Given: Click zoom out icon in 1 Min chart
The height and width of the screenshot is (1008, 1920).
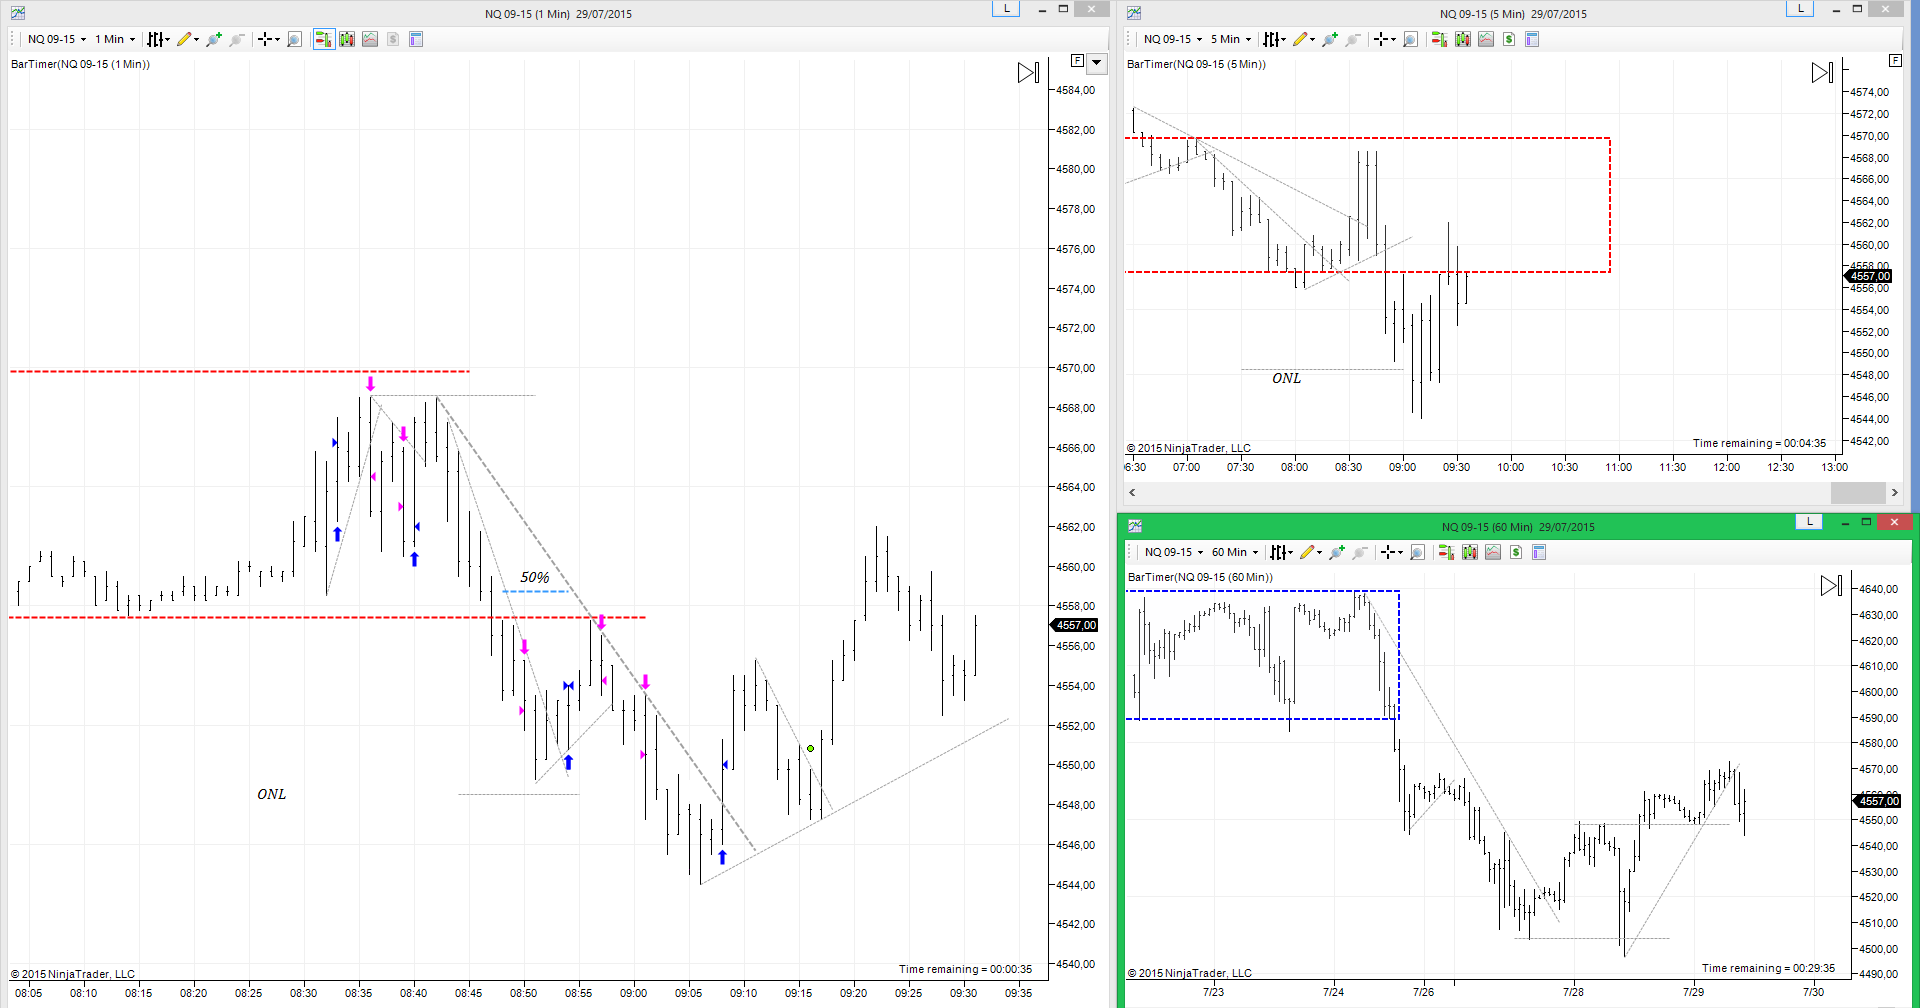Looking at the screenshot, I should pos(237,39).
